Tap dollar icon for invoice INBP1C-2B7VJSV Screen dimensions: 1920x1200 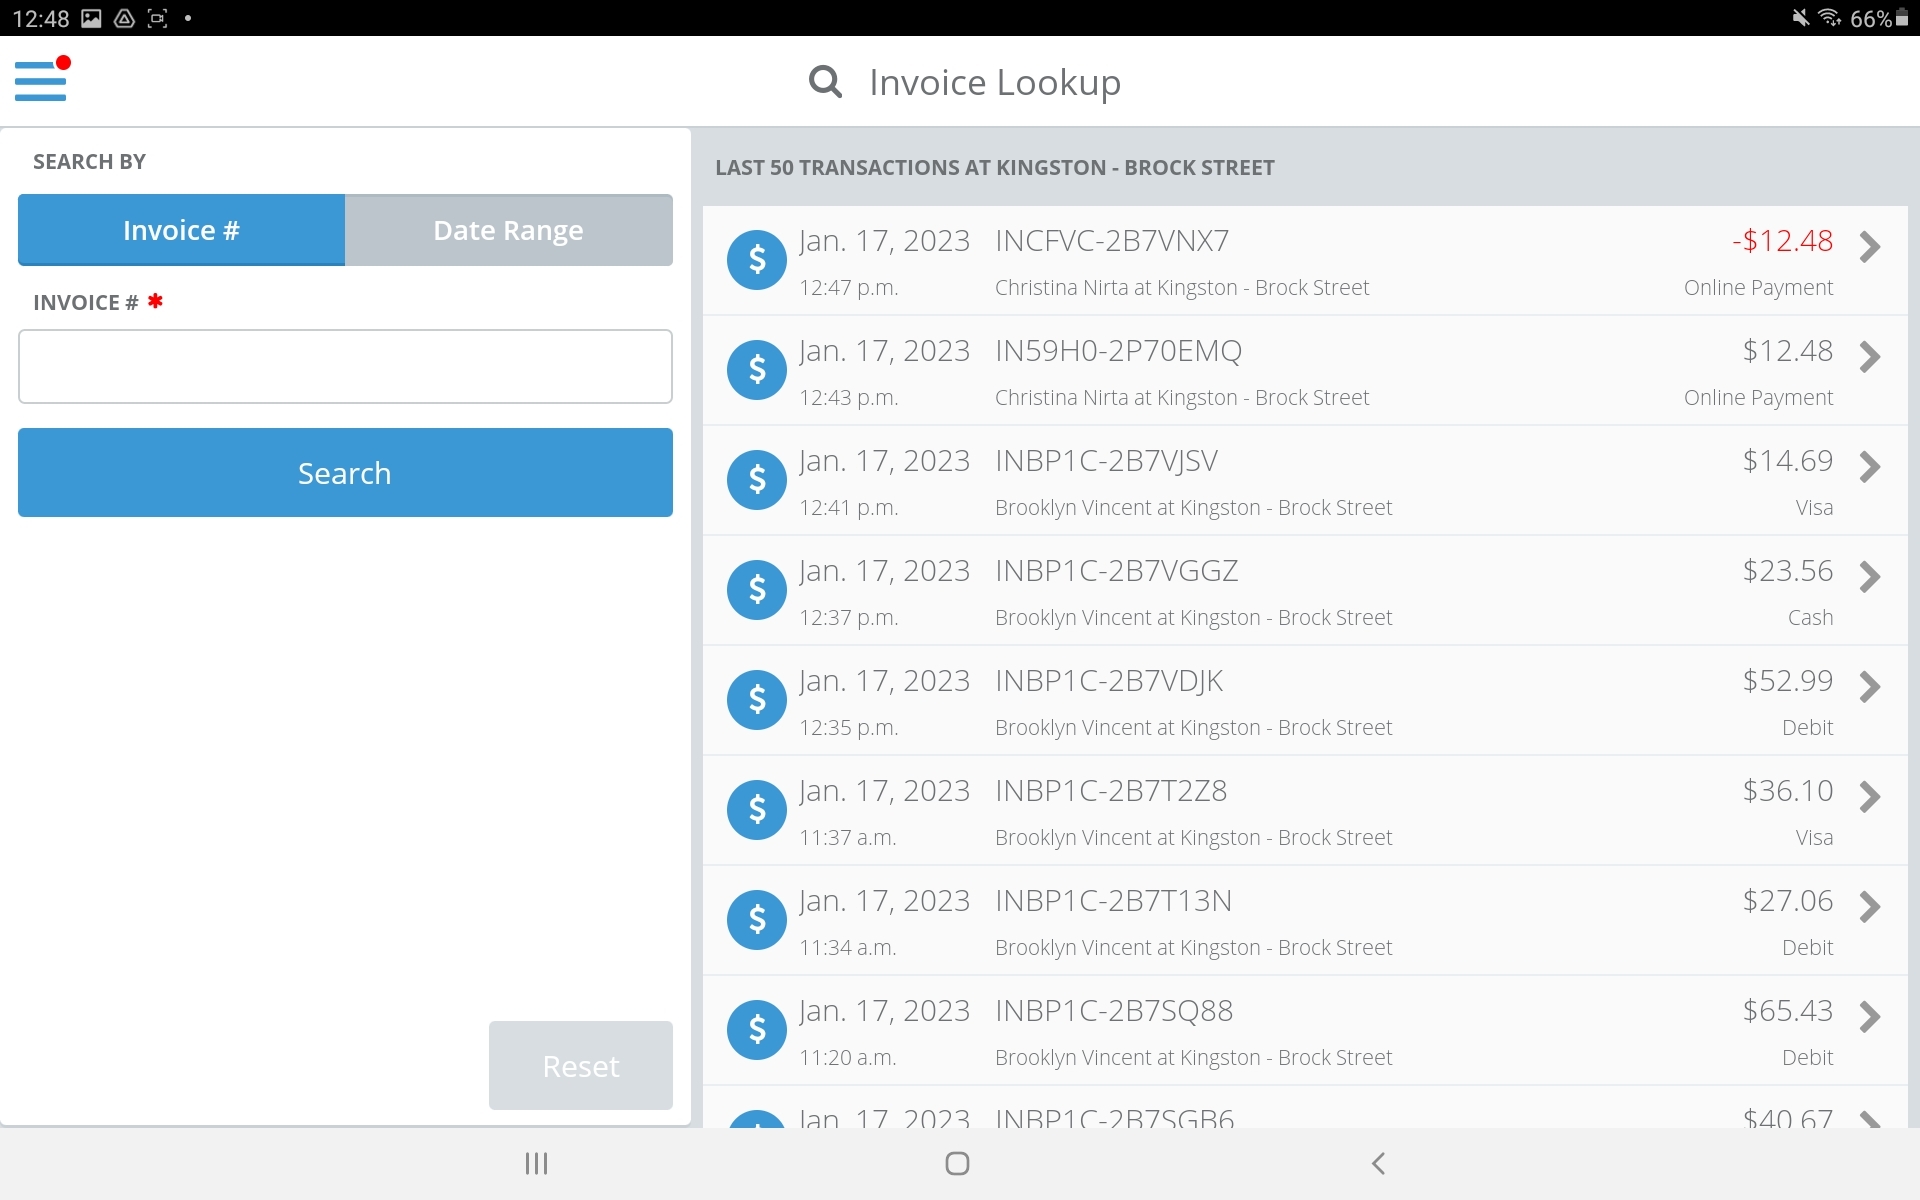coord(756,480)
